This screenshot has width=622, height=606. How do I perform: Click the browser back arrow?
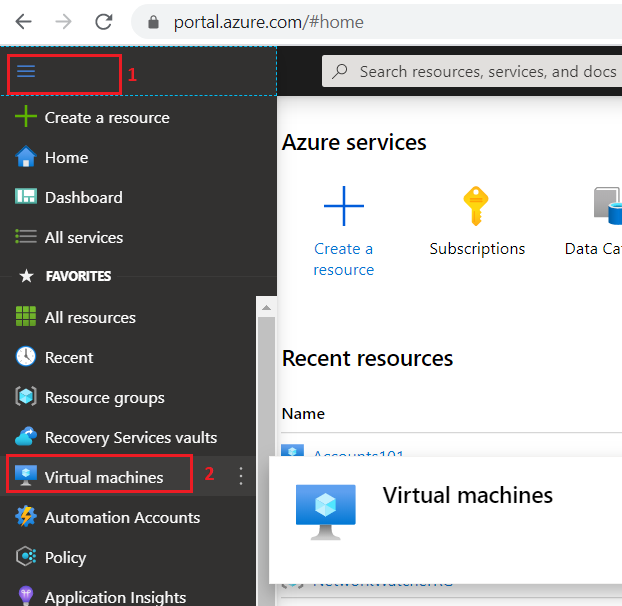[23, 21]
